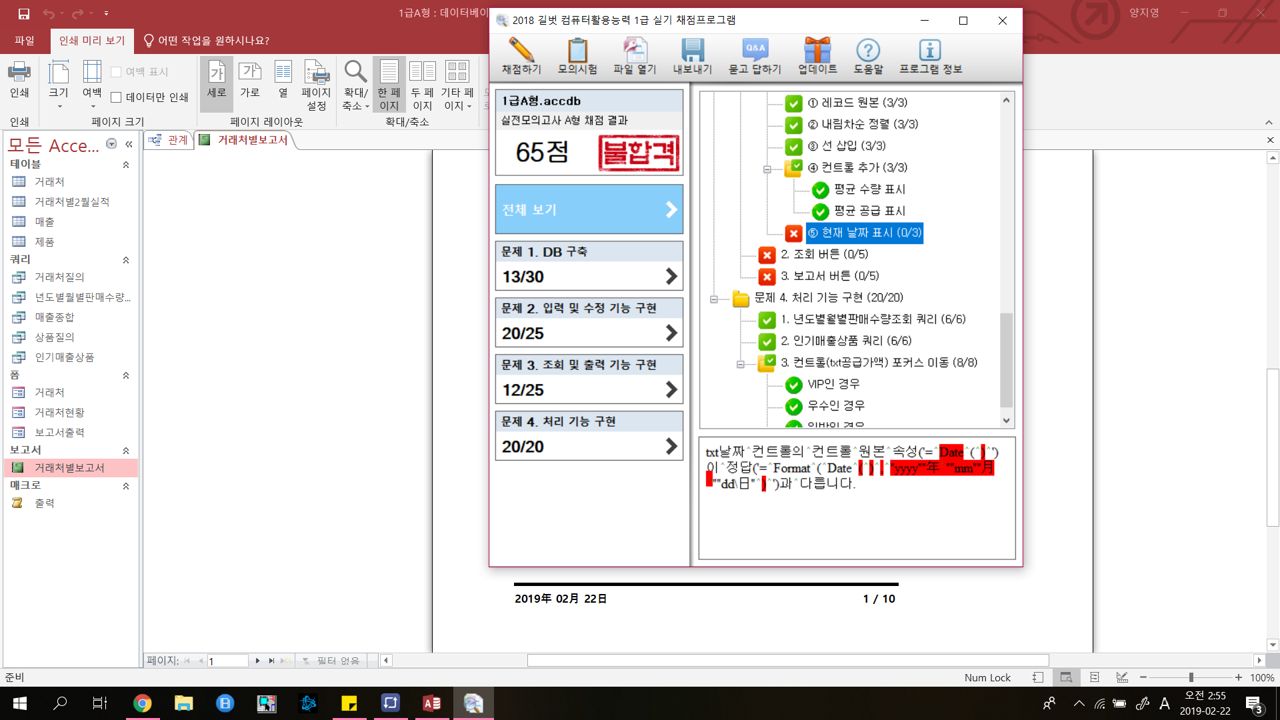
Task: Click the 업데이트 gift box icon
Action: [817, 56]
